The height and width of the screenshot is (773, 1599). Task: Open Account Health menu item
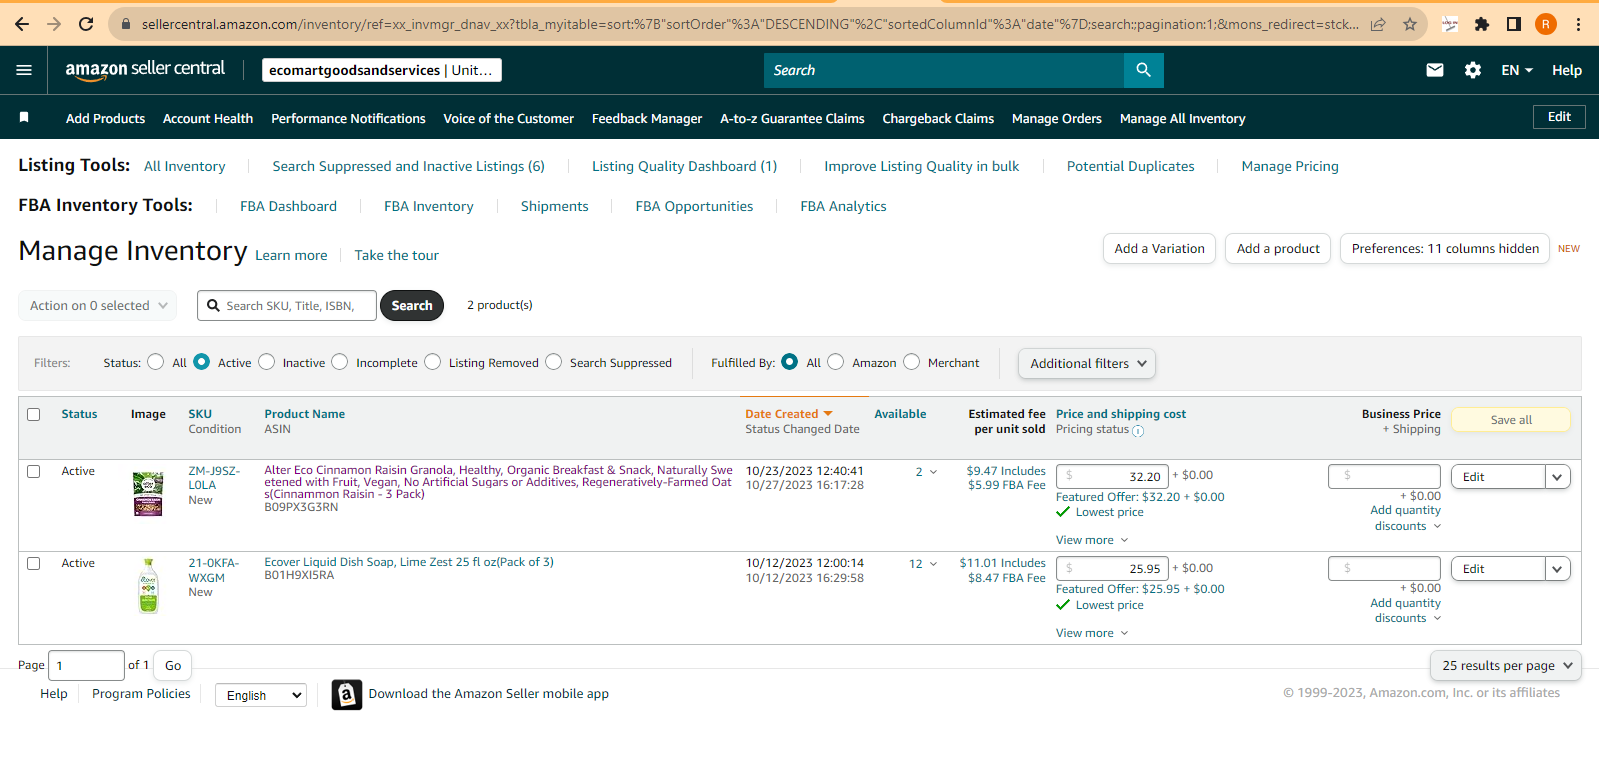coord(208,118)
